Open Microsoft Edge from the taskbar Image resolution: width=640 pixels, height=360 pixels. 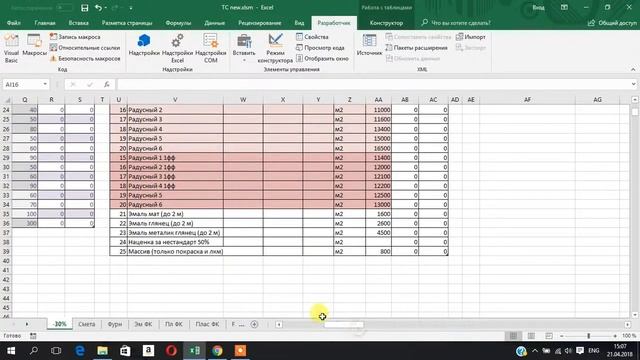[80, 351]
